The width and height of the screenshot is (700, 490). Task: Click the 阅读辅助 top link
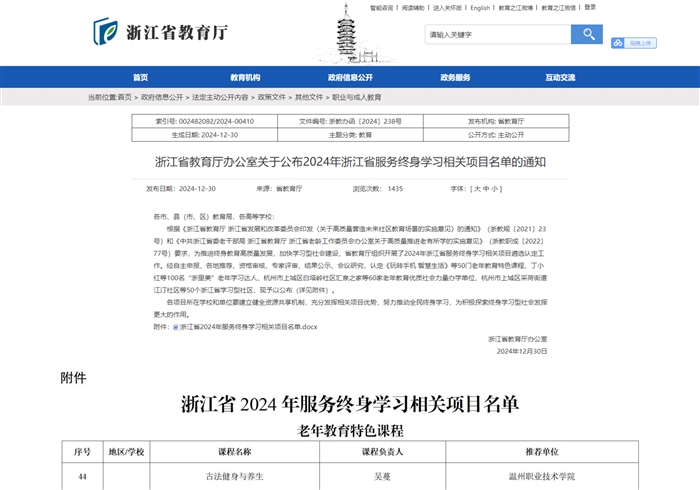click(413, 8)
